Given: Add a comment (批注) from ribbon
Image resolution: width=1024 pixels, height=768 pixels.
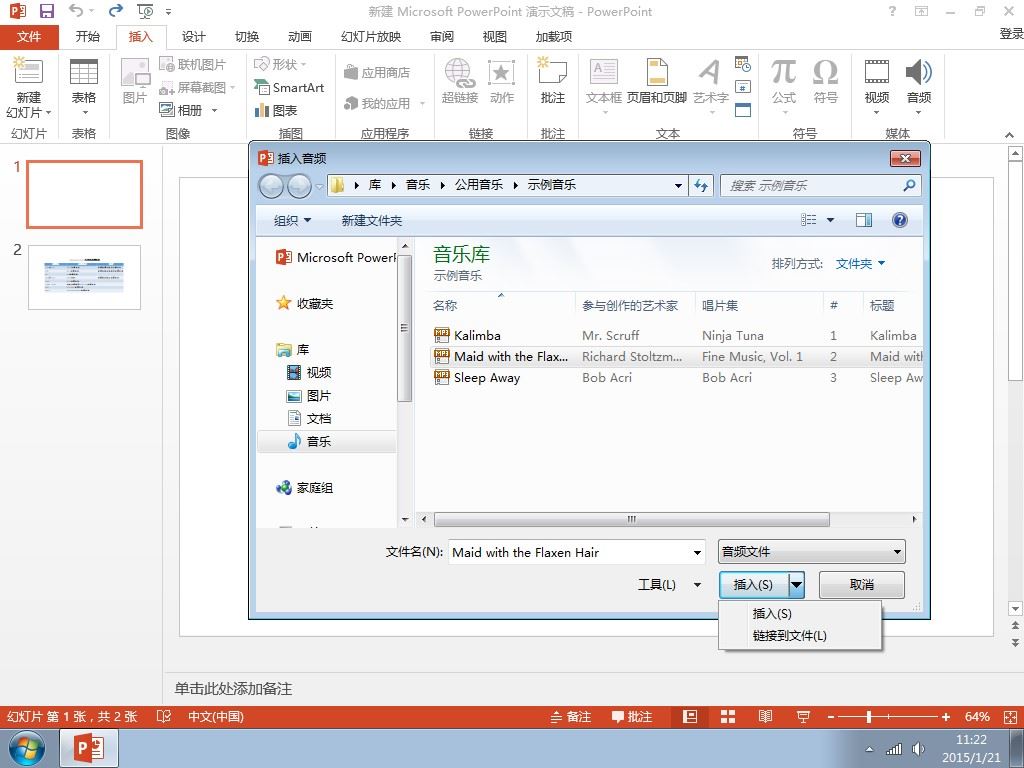Looking at the screenshot, I should (x=552, y=81).
